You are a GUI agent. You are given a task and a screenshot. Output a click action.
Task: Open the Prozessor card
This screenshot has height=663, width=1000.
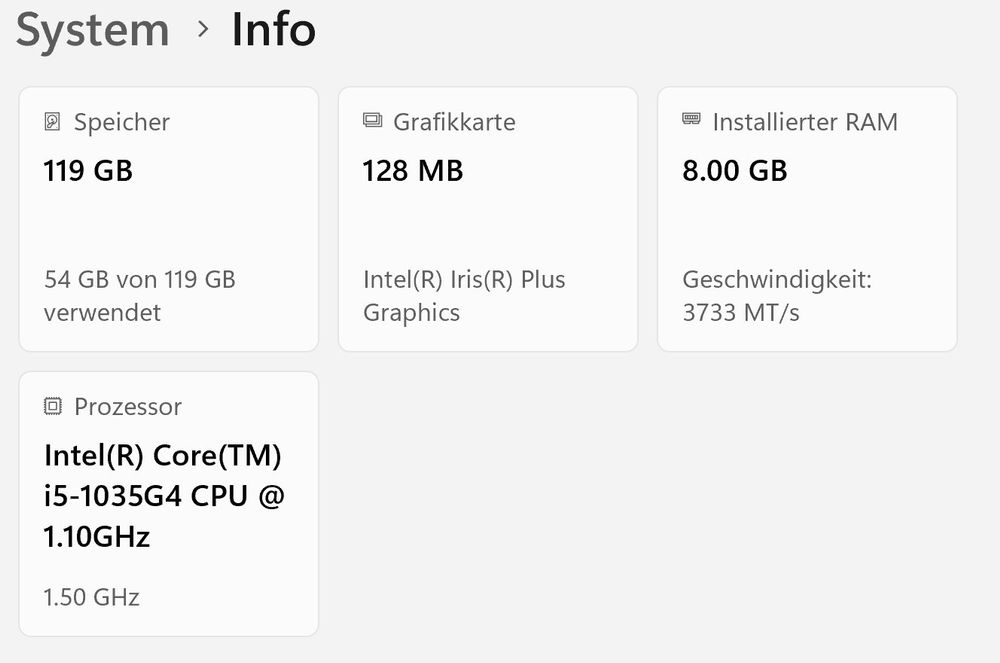[169, 504]
